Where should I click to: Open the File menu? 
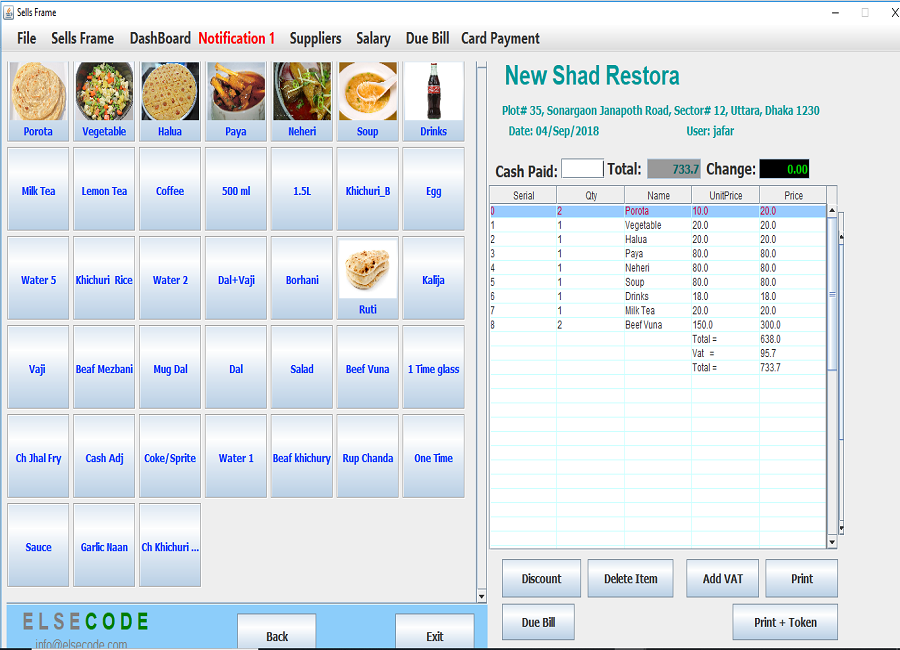coord(27,38)
